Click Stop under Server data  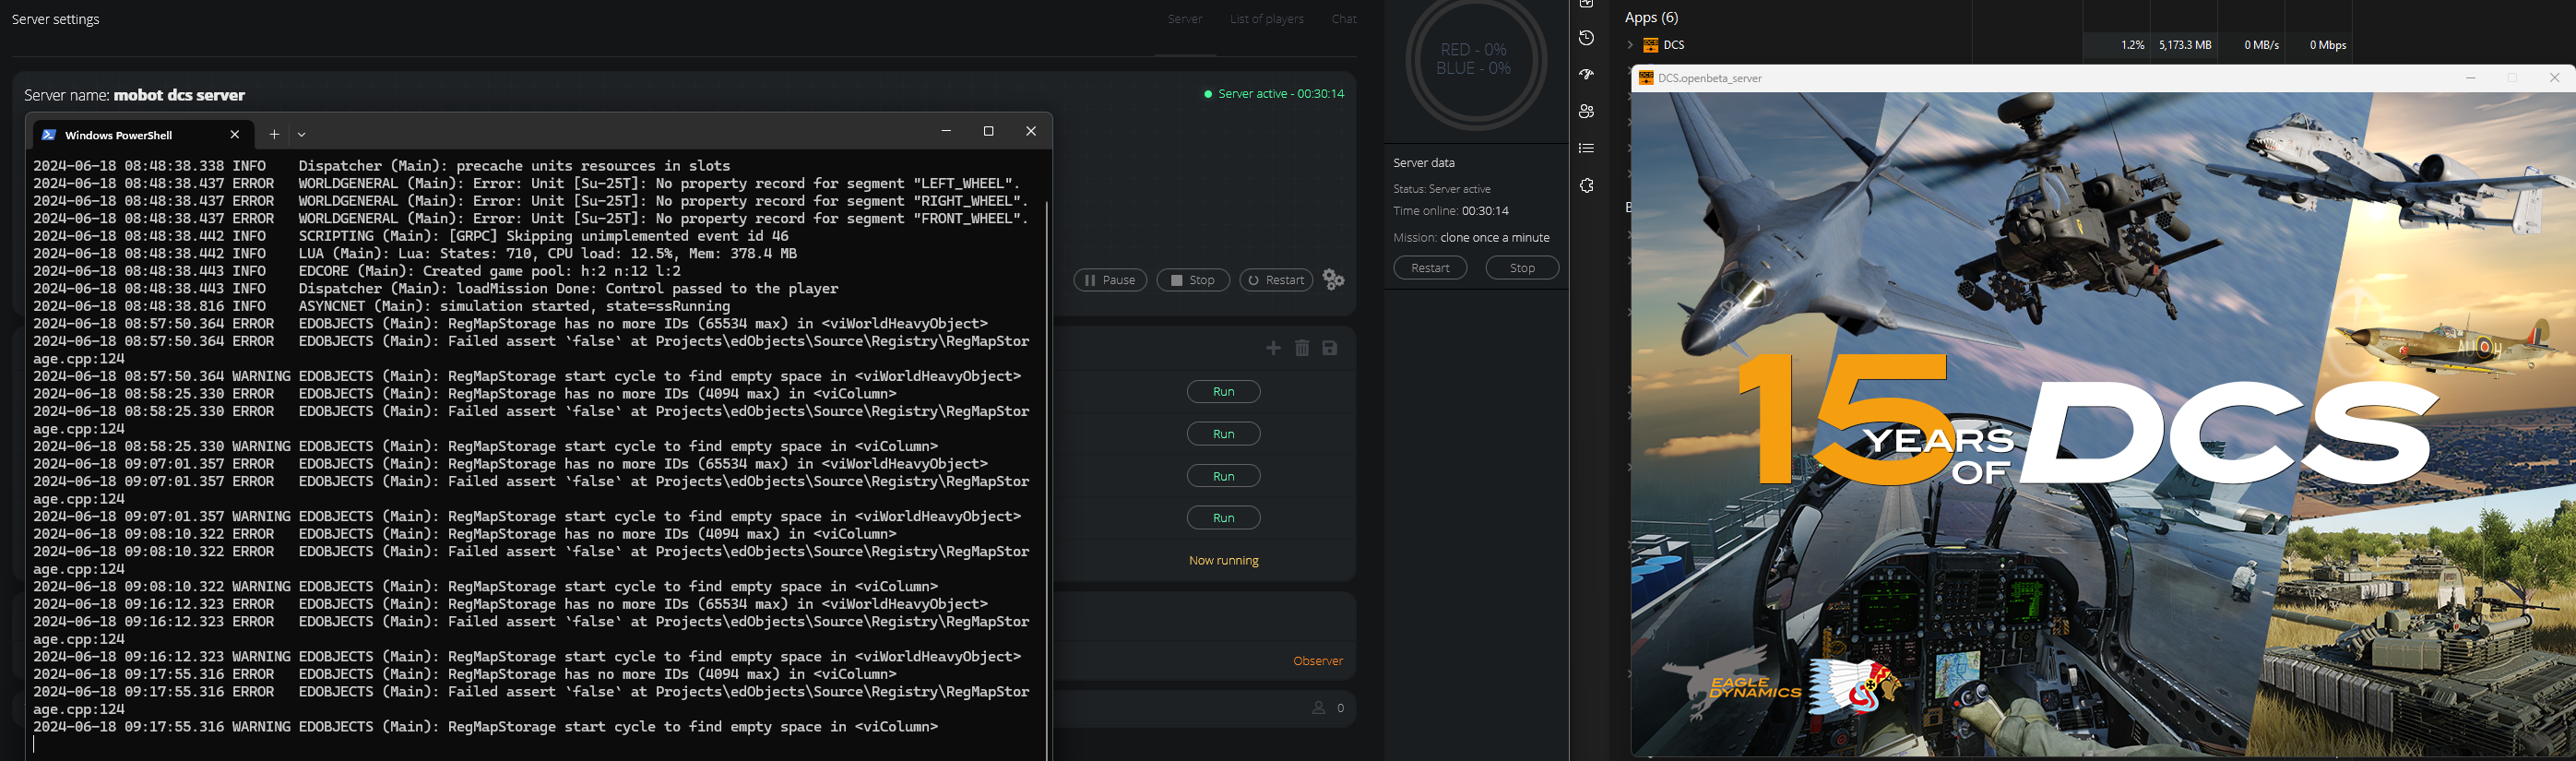(1522, 268)
